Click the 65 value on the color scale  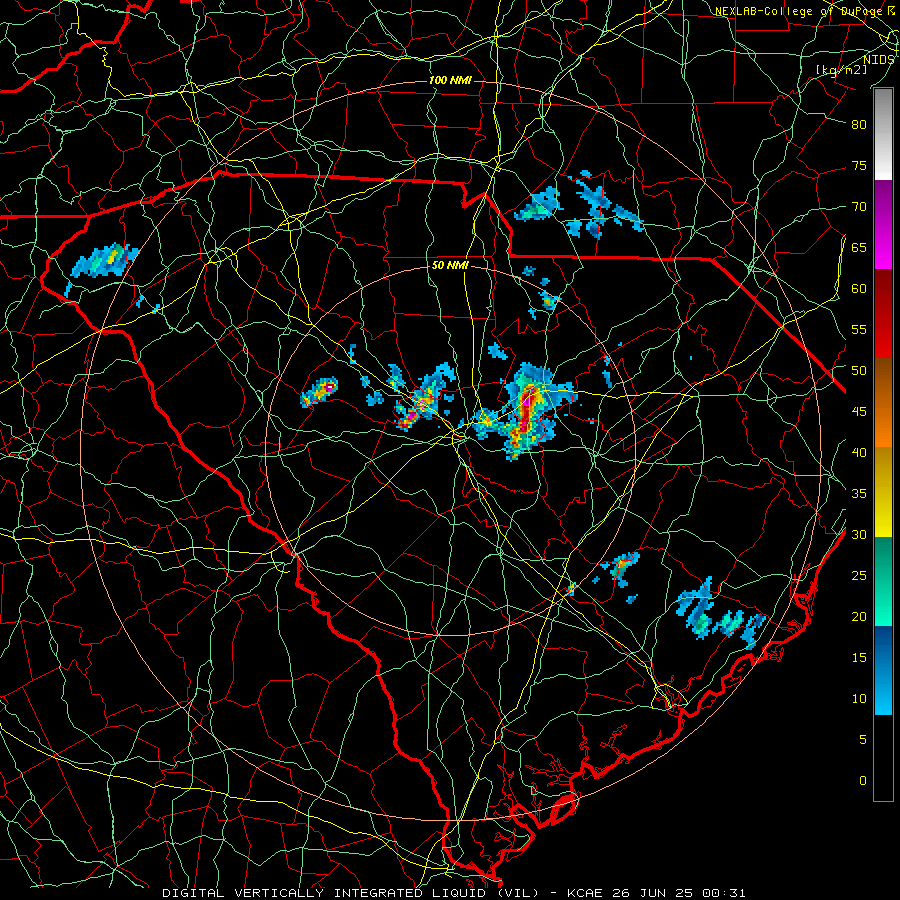859,248
